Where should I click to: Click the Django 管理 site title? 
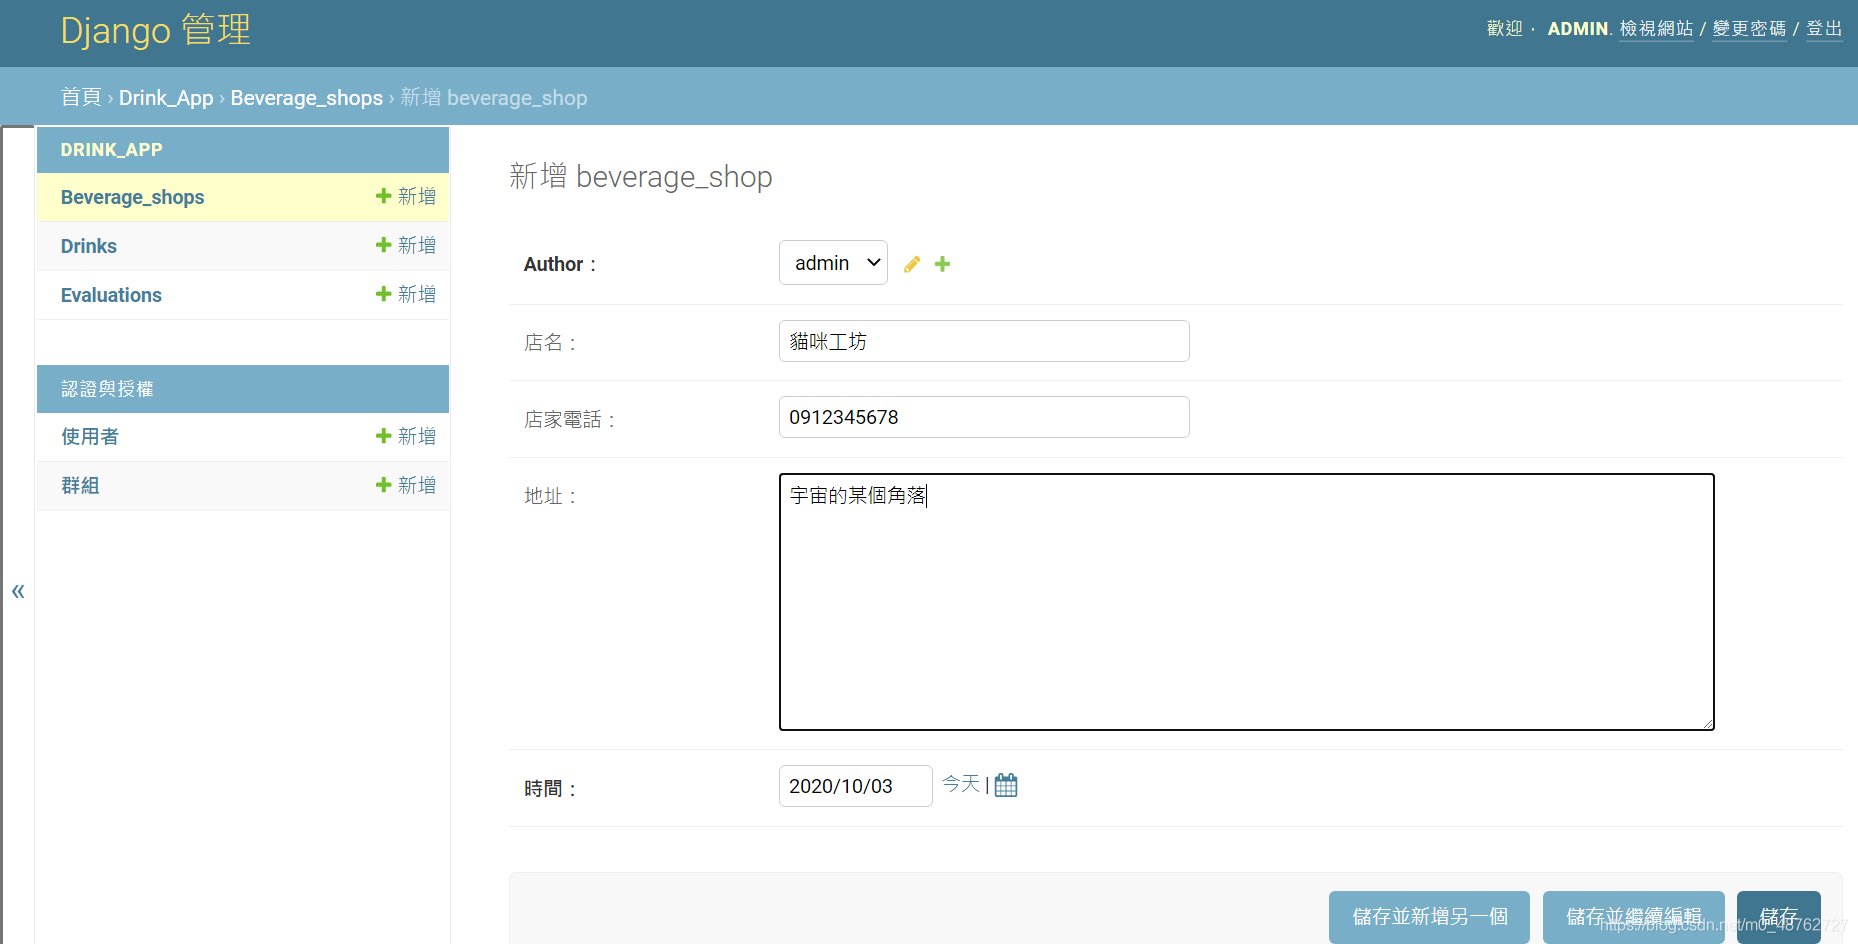(155, 30)
